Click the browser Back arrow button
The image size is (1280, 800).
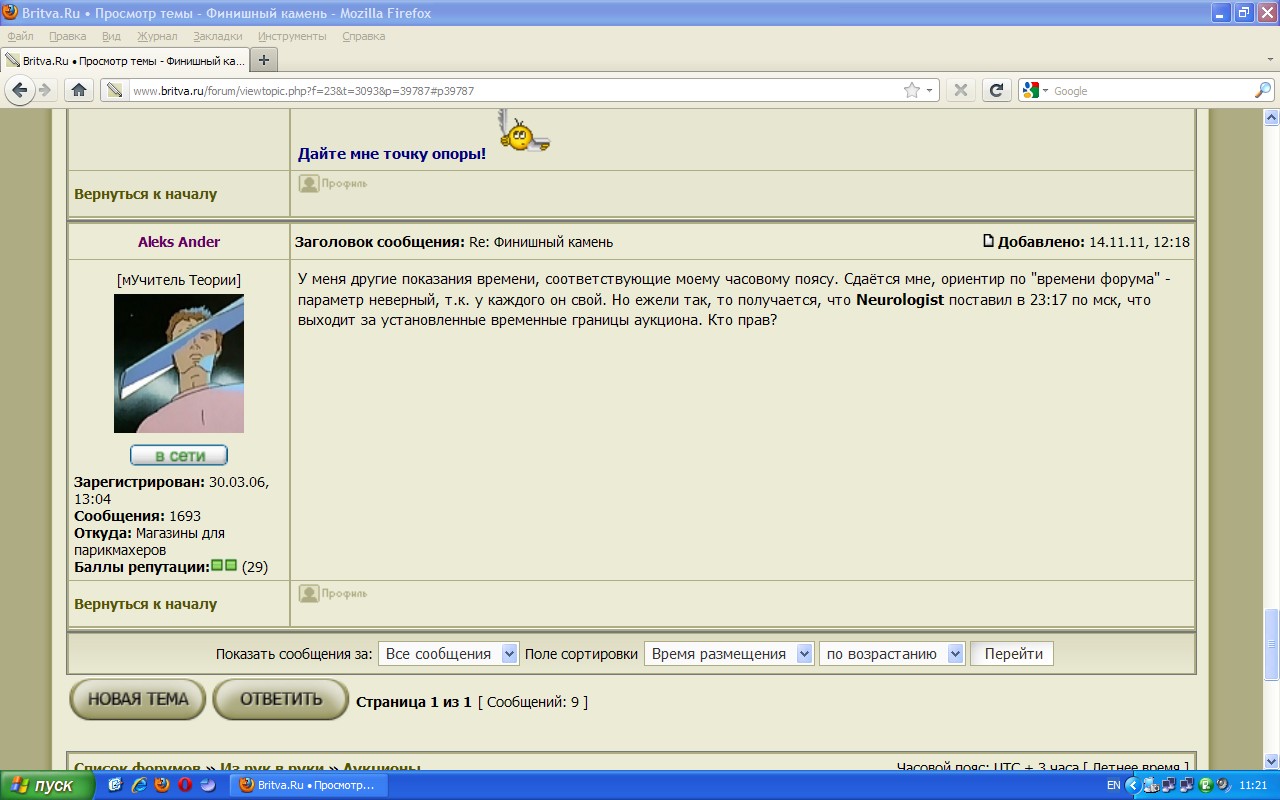click(x=20, y=90)
